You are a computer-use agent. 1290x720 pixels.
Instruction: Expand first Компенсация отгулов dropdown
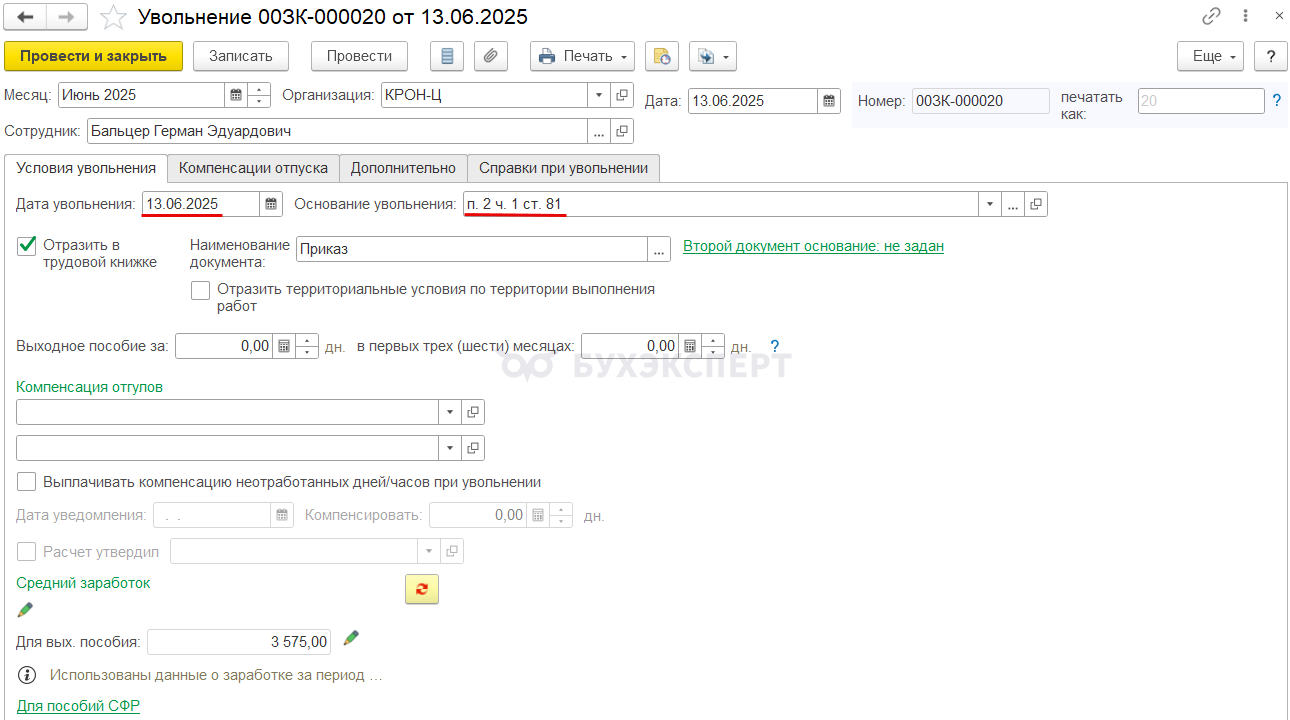coord(450,412)
